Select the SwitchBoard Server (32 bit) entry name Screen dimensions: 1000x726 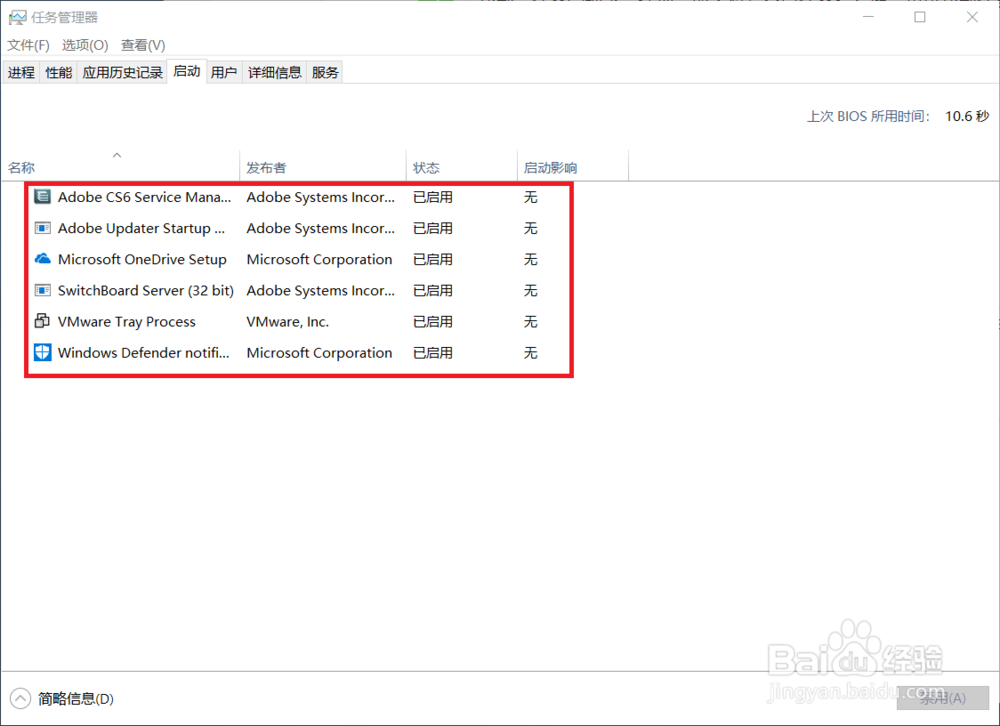pos(145,290)
